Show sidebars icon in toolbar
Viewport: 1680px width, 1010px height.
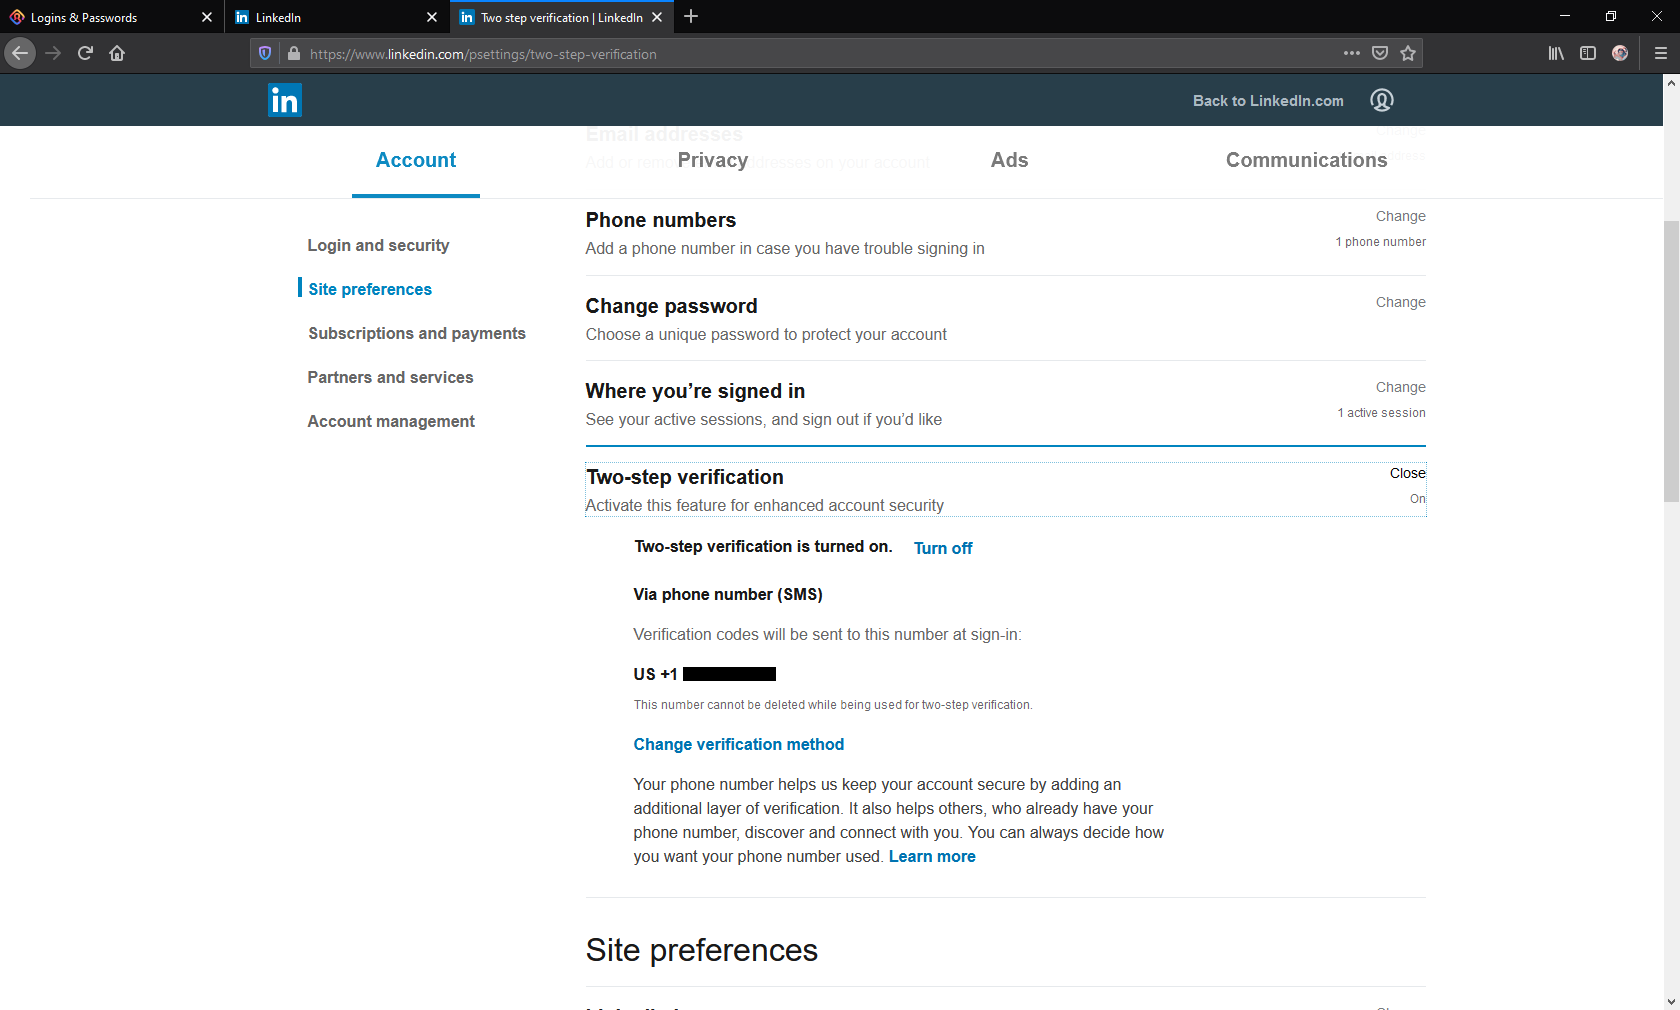click(x=1588, y=53)
